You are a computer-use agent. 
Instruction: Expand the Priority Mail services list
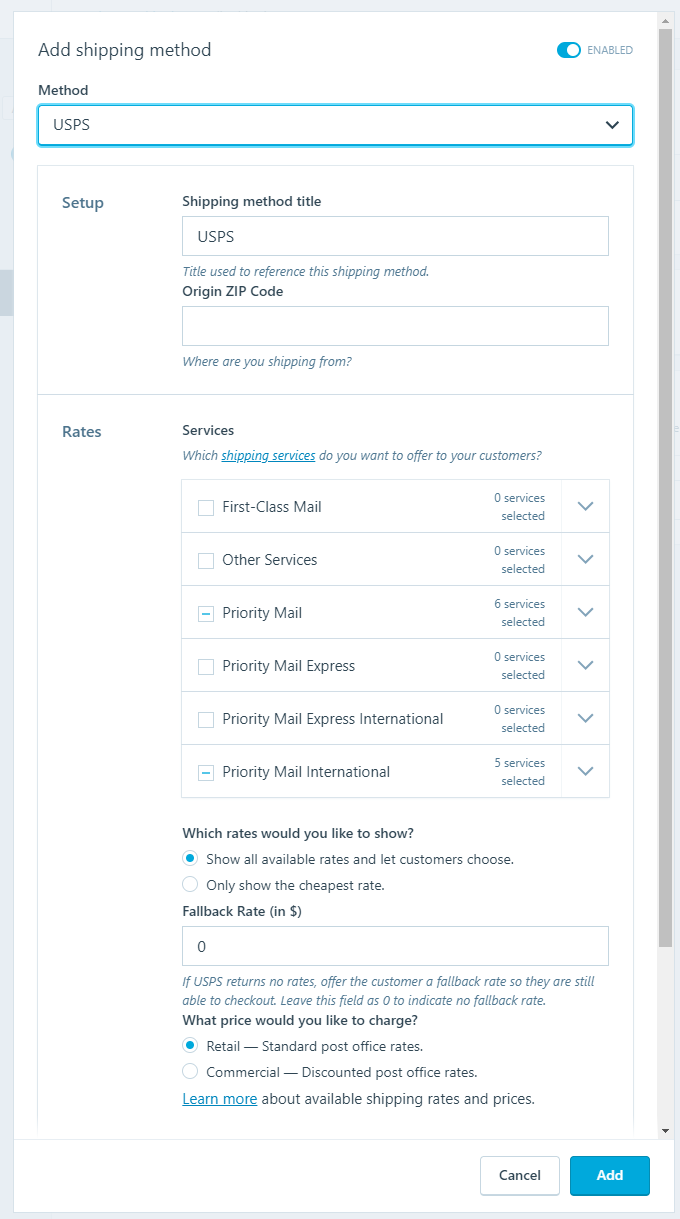tap(585, 611)
